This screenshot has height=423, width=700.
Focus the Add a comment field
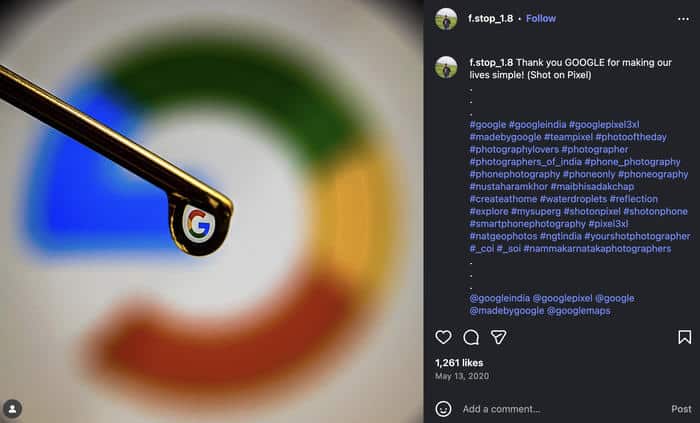click(560, 408)
